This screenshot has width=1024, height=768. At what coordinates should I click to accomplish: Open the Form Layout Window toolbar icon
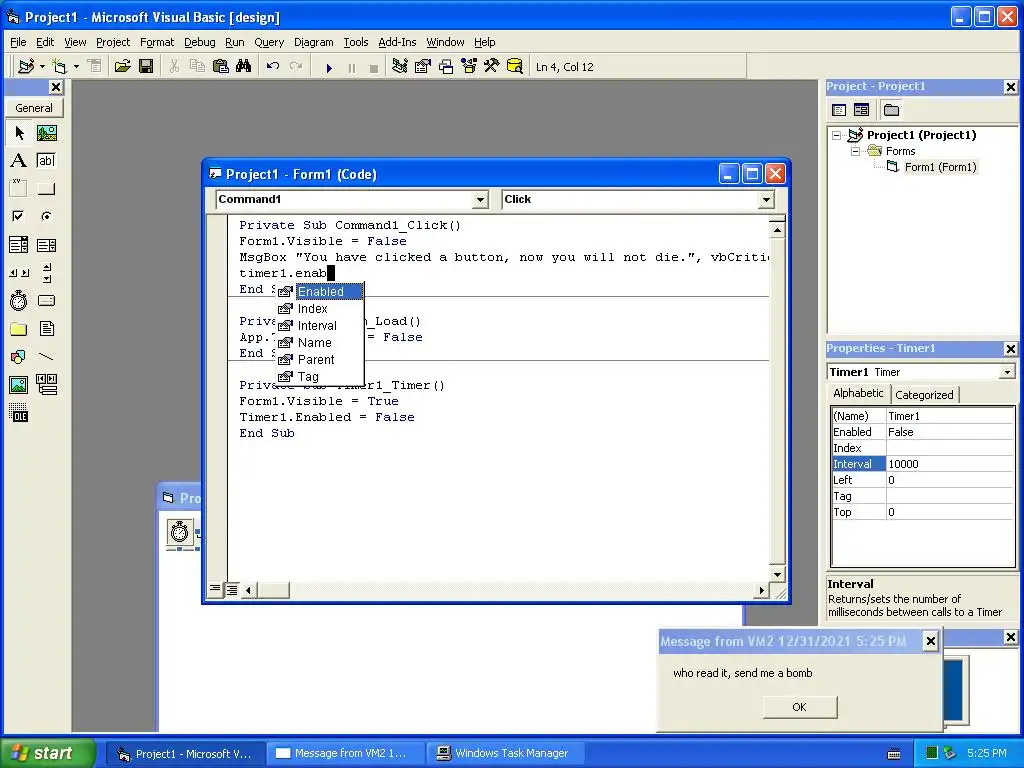pos(446,66)
